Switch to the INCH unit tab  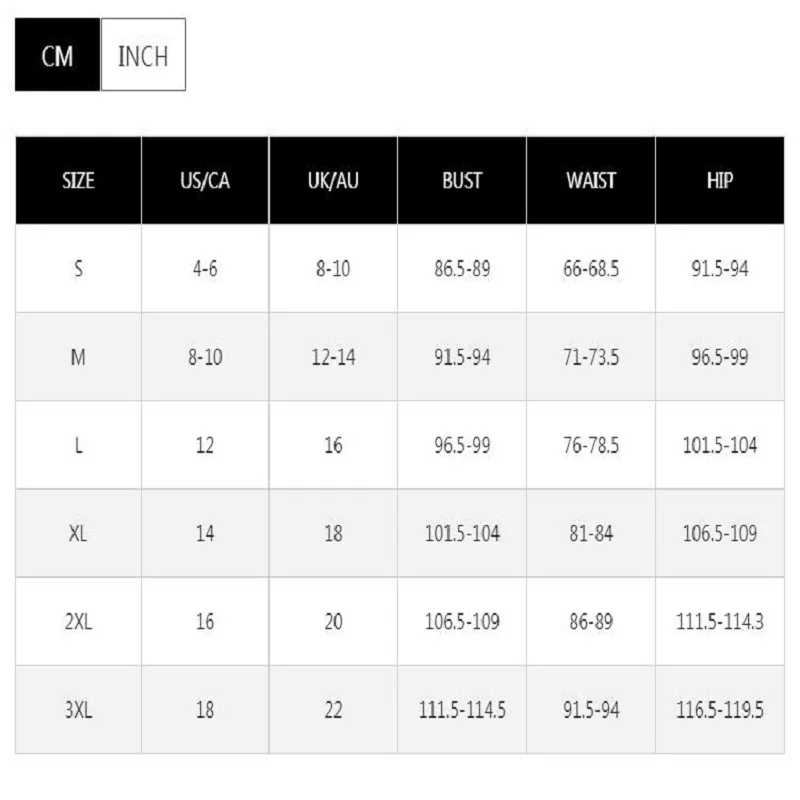point(143,55)
